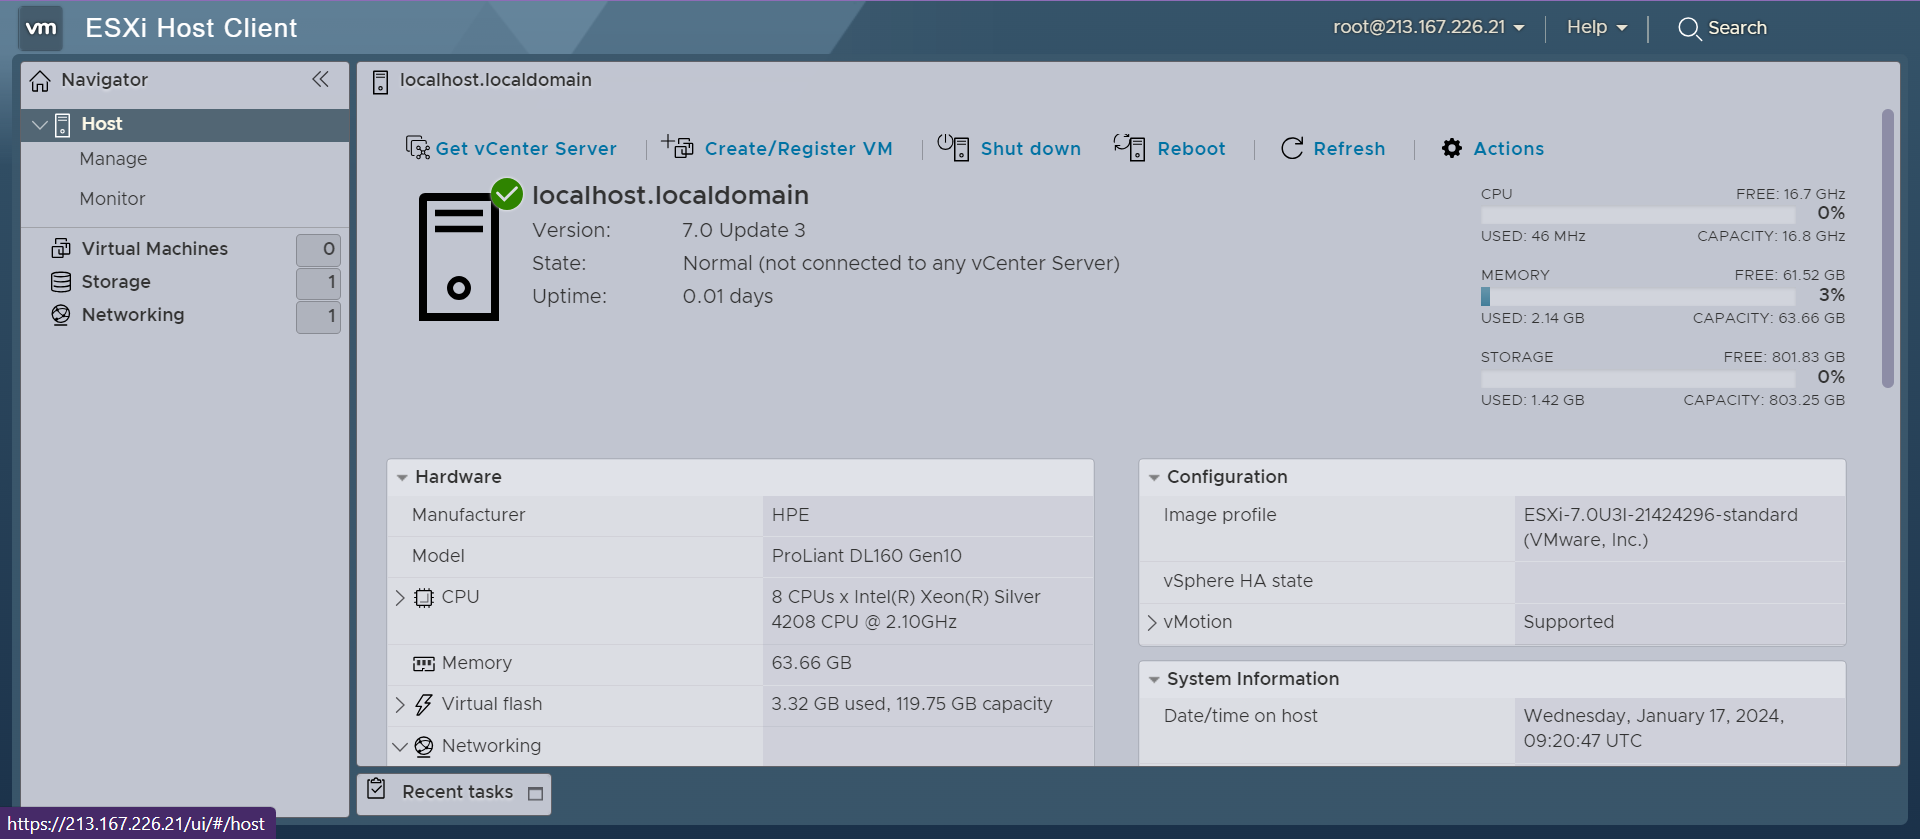Click the Storage database icon in Navigator
Screen dimensions: 1920x839
click(x=61, y=282)
